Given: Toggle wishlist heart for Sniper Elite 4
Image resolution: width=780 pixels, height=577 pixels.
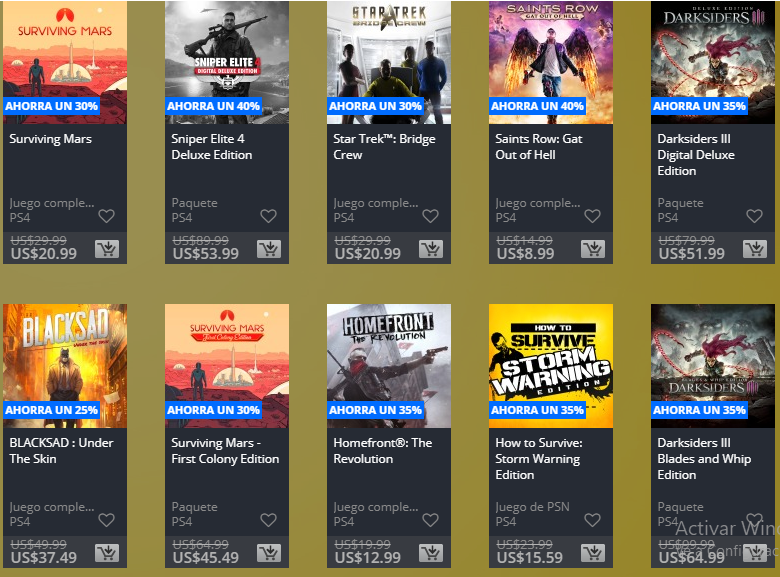Looking at the screenshot, I should click(x=269, y=216).
